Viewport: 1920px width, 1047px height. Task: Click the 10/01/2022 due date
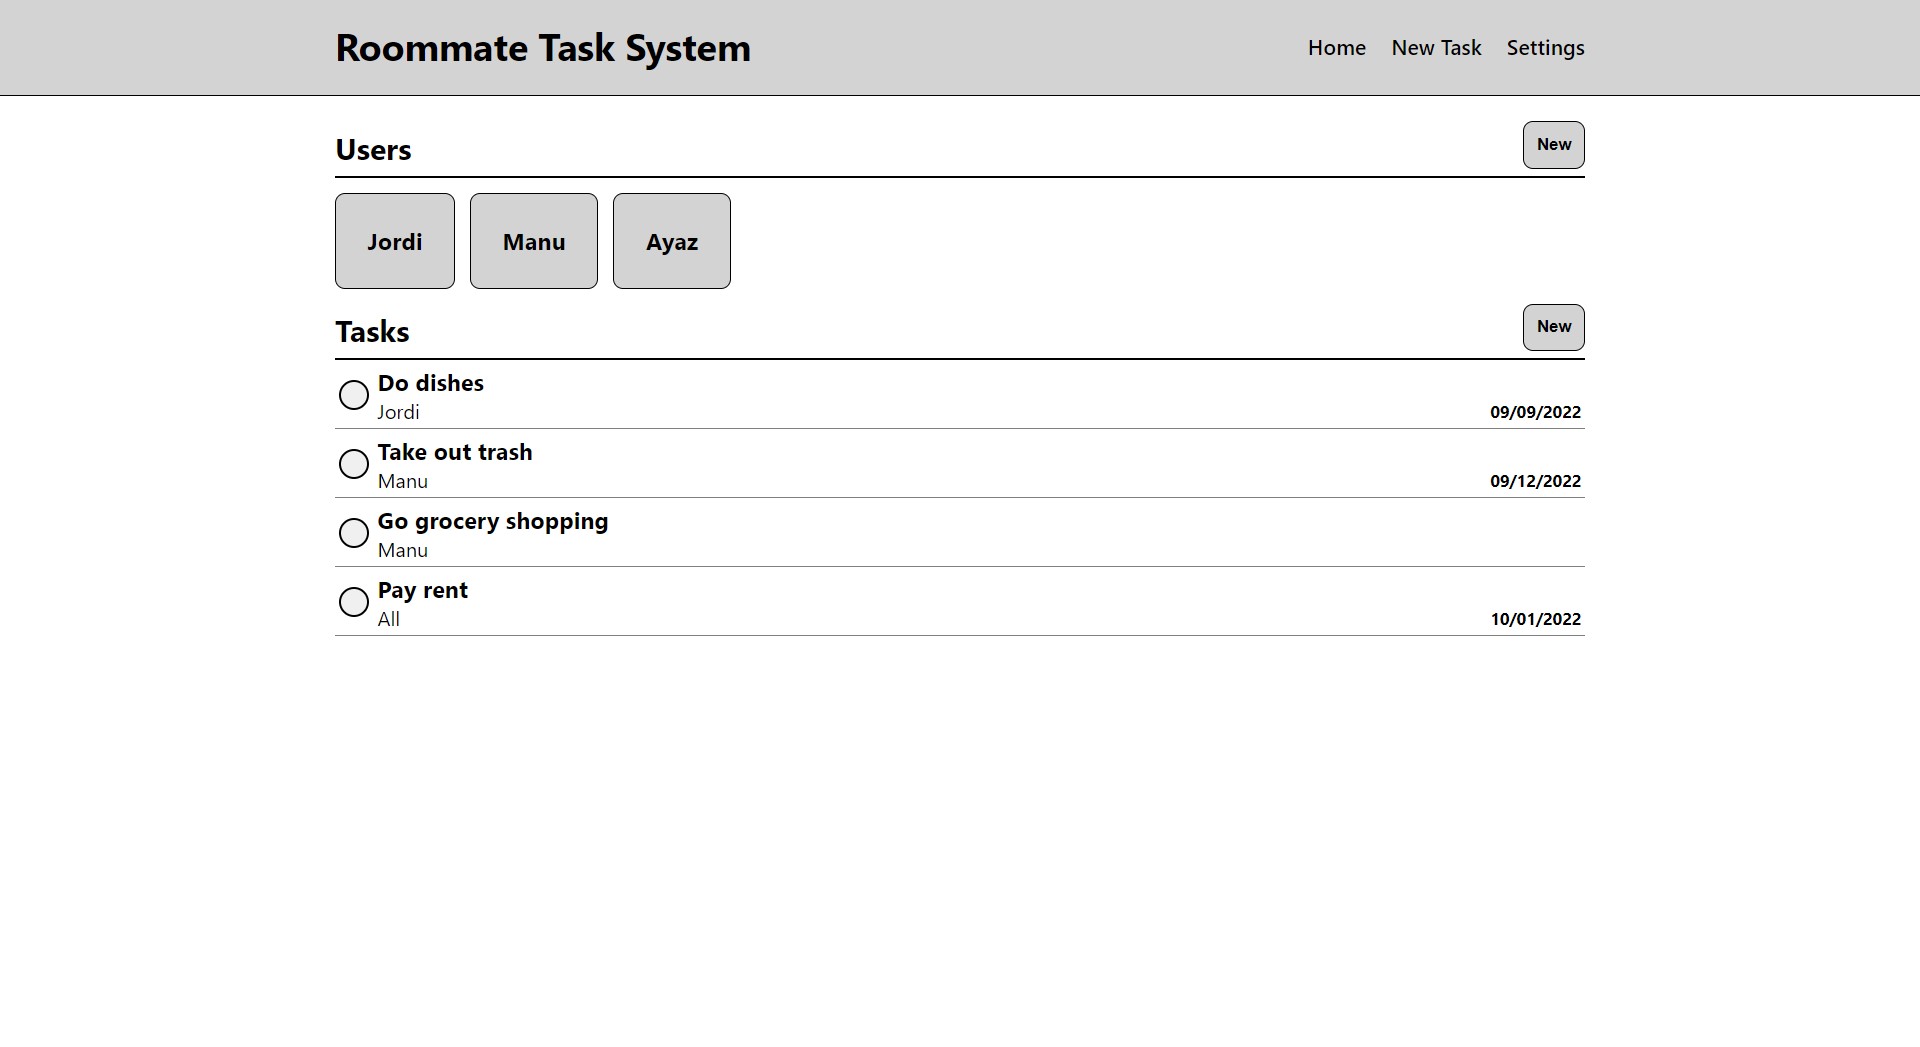point(1535,618)
